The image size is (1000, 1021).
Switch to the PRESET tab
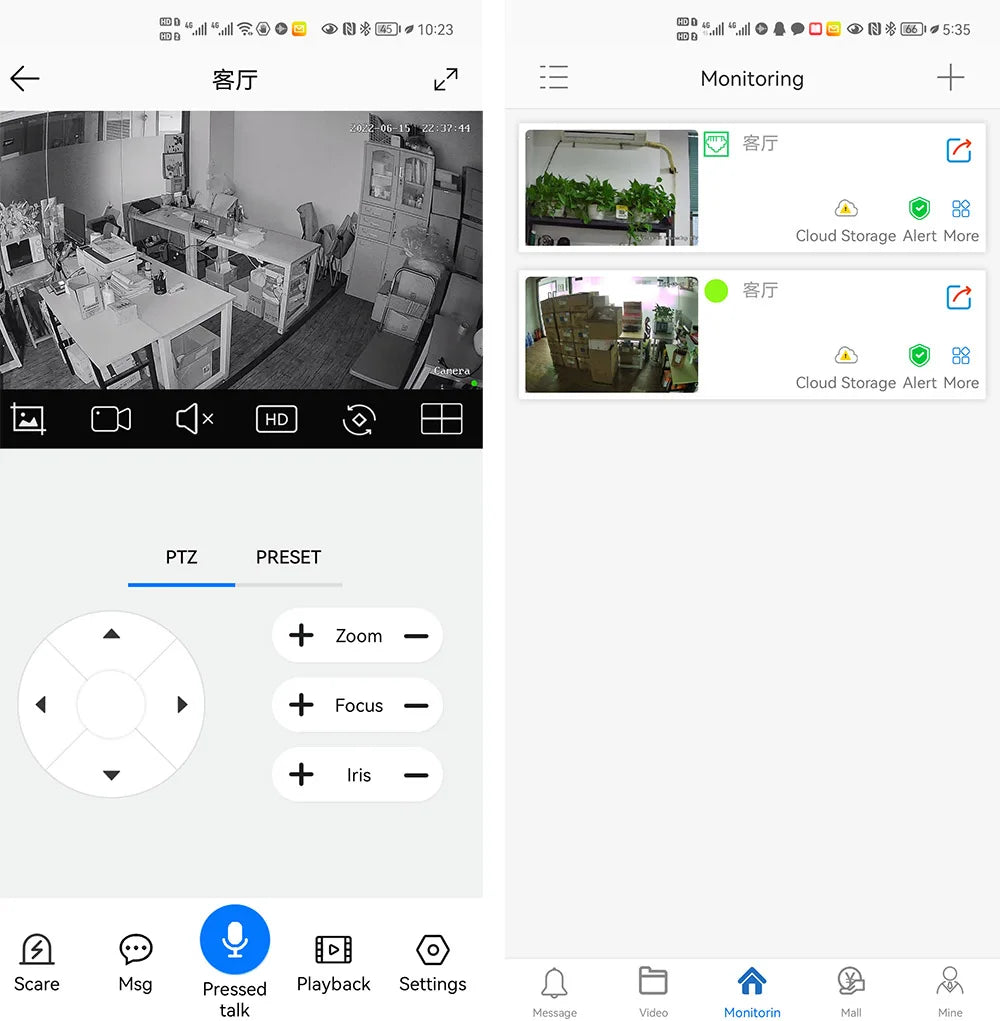pyautogui.click(x=289, y=557)
